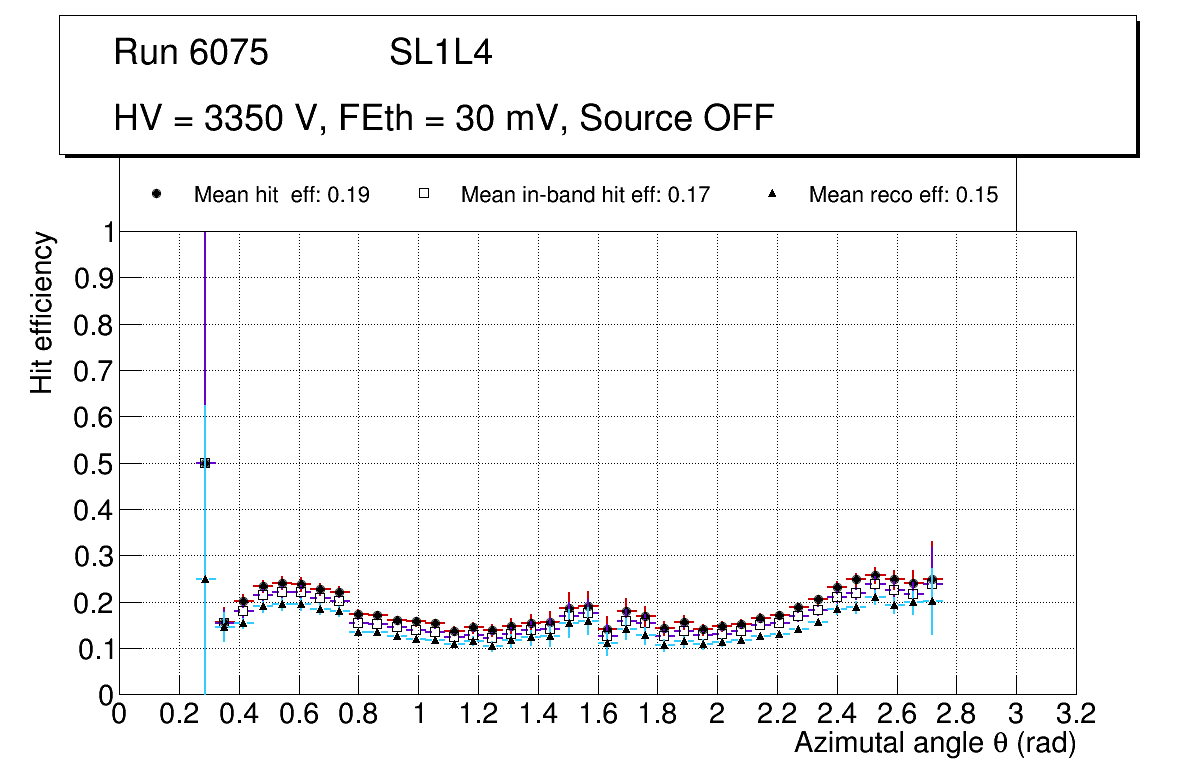The width and height of the screenshot is (1196, 772).
Task: Select the outlier square marker at 0.5 efficiency
Action: click(204, 463)
